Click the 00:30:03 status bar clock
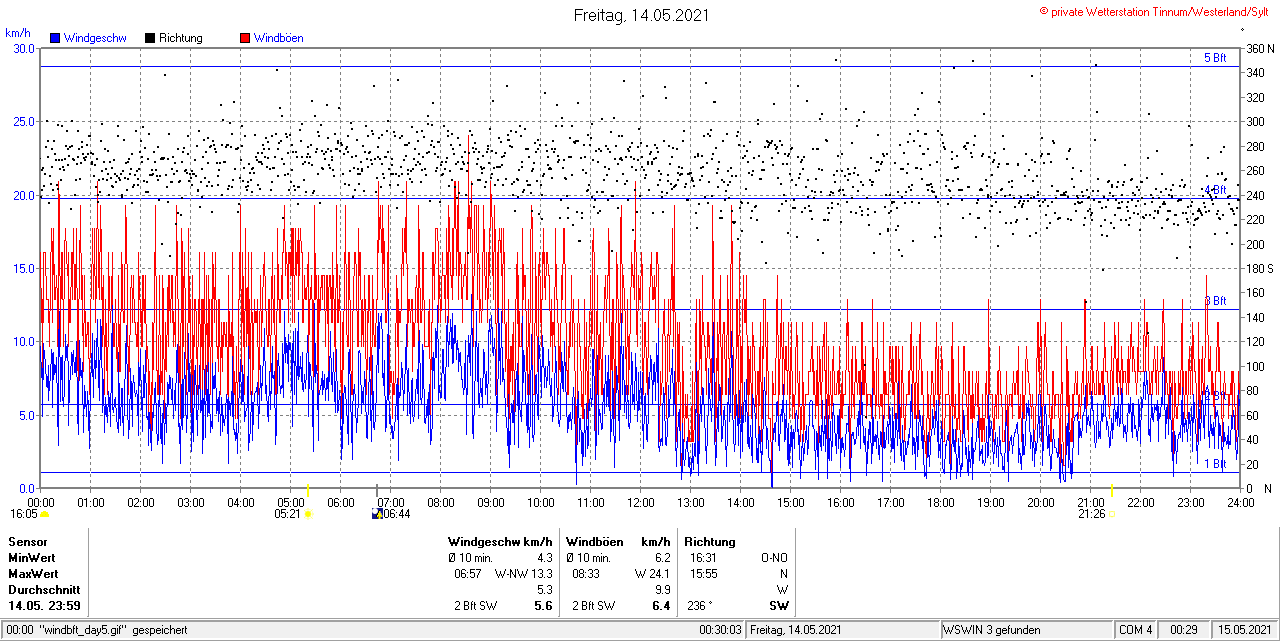The height and width of the screenshot is (641, 1280). (721, 630)
